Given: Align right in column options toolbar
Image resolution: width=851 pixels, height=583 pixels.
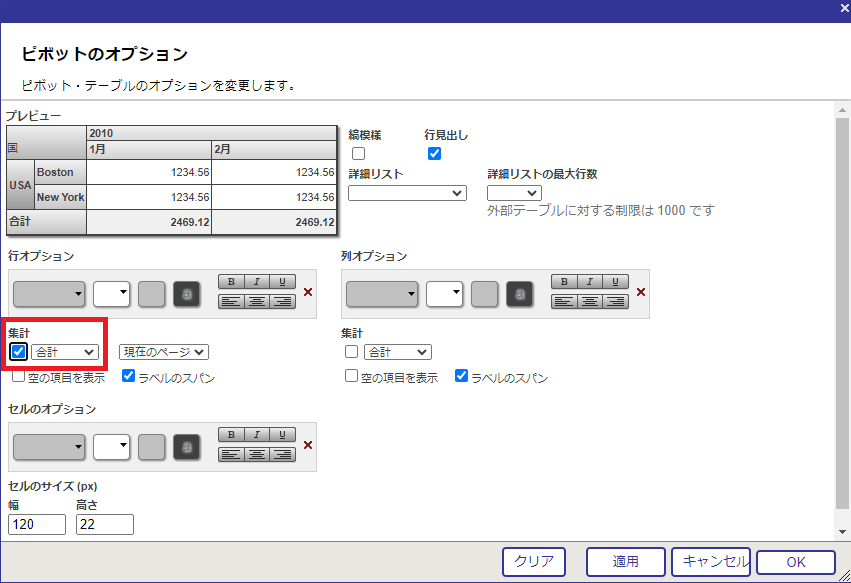Looking at the screenshot, I should coord(615,301).
